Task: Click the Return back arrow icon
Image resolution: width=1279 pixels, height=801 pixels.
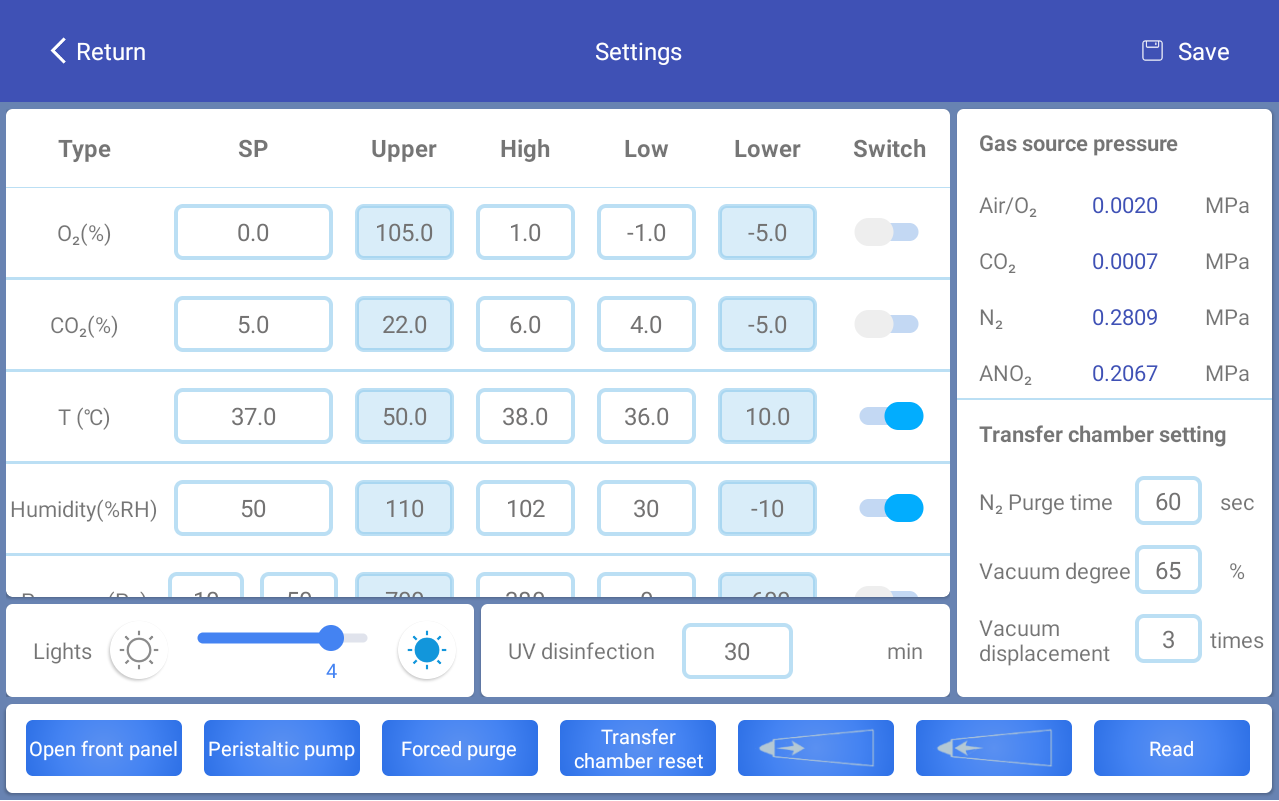Action: coord(58,51)
